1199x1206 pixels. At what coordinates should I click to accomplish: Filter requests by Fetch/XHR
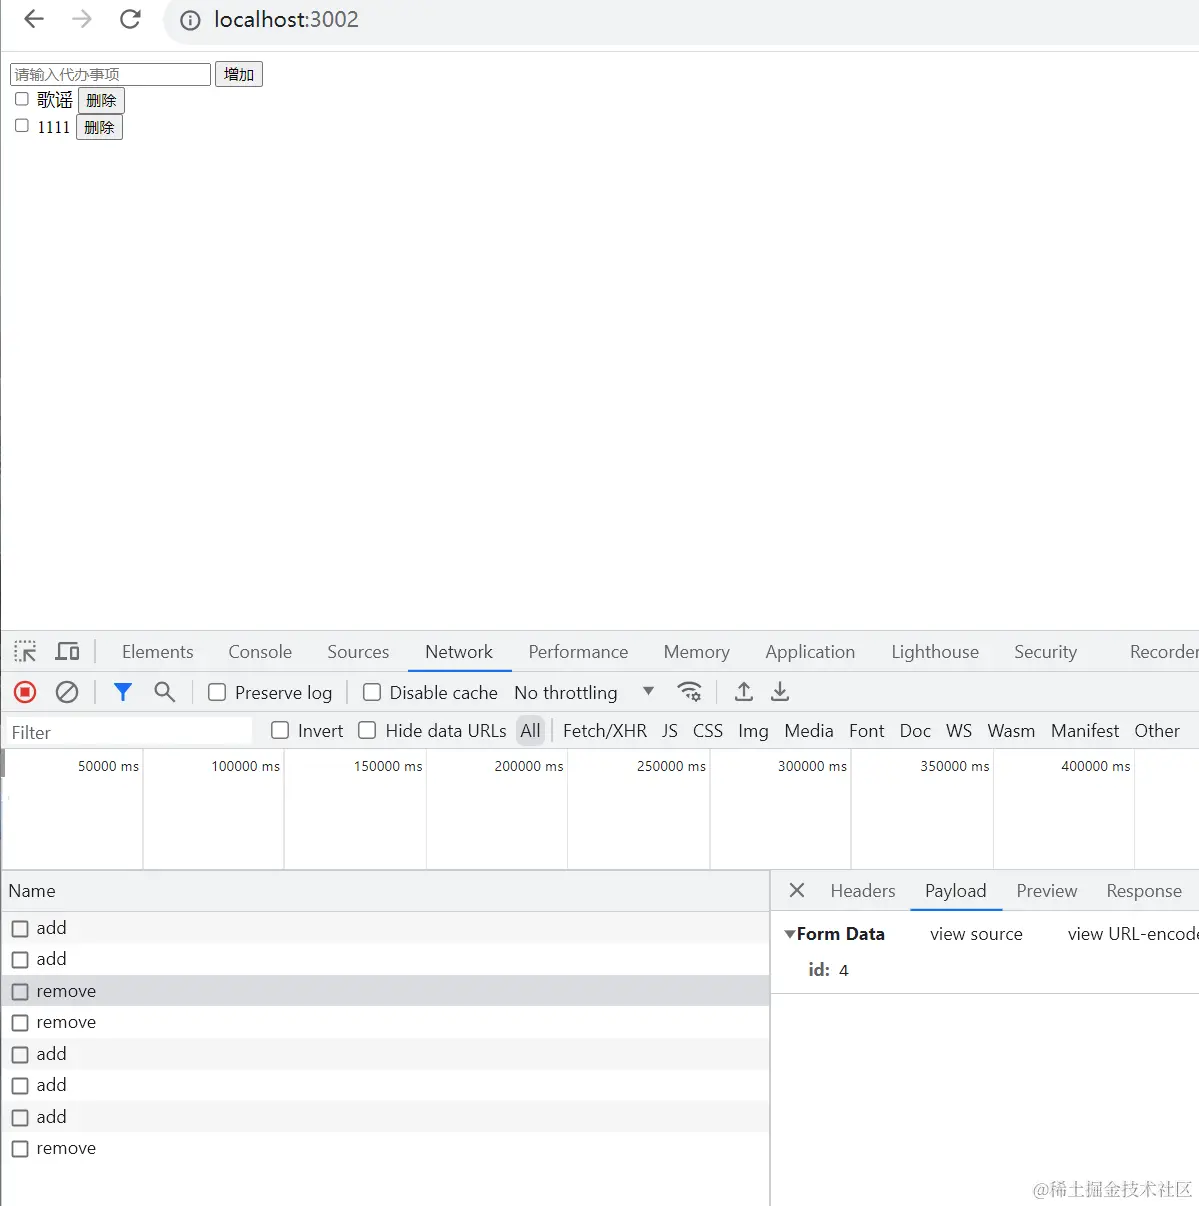pos(605,731)
